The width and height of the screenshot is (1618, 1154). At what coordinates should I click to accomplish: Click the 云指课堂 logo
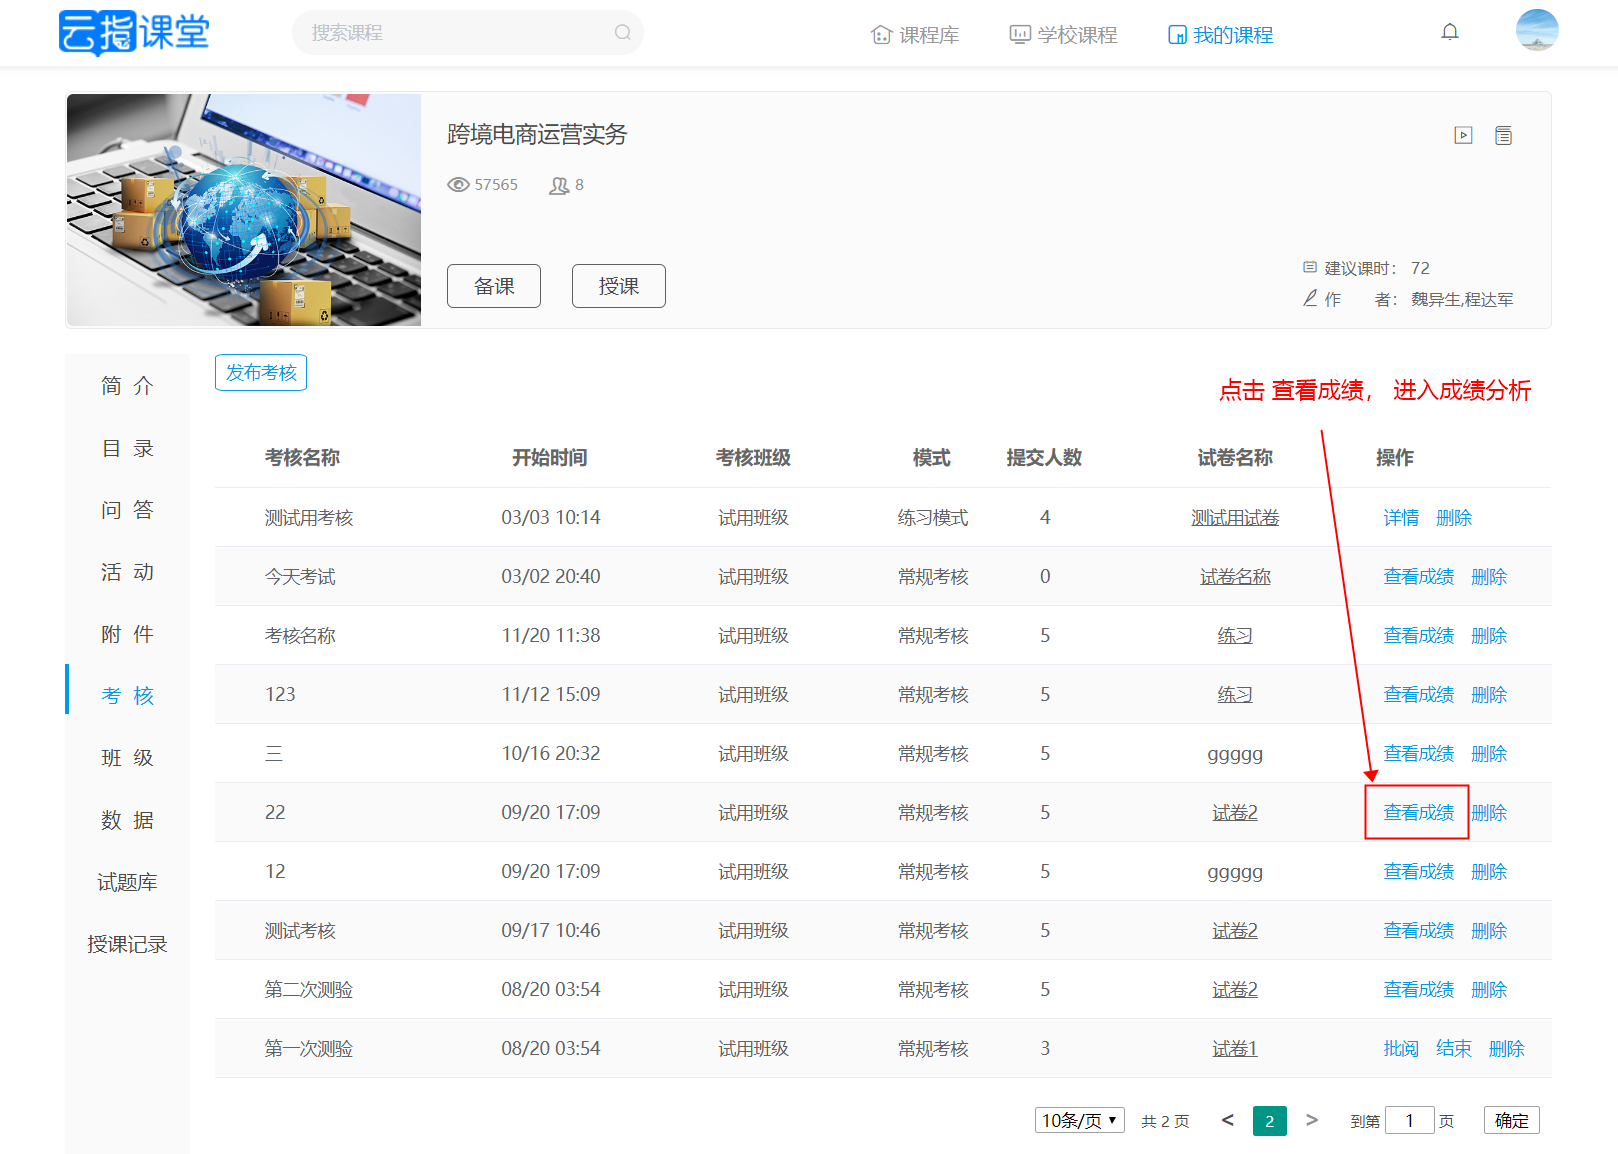pos(134,33)
